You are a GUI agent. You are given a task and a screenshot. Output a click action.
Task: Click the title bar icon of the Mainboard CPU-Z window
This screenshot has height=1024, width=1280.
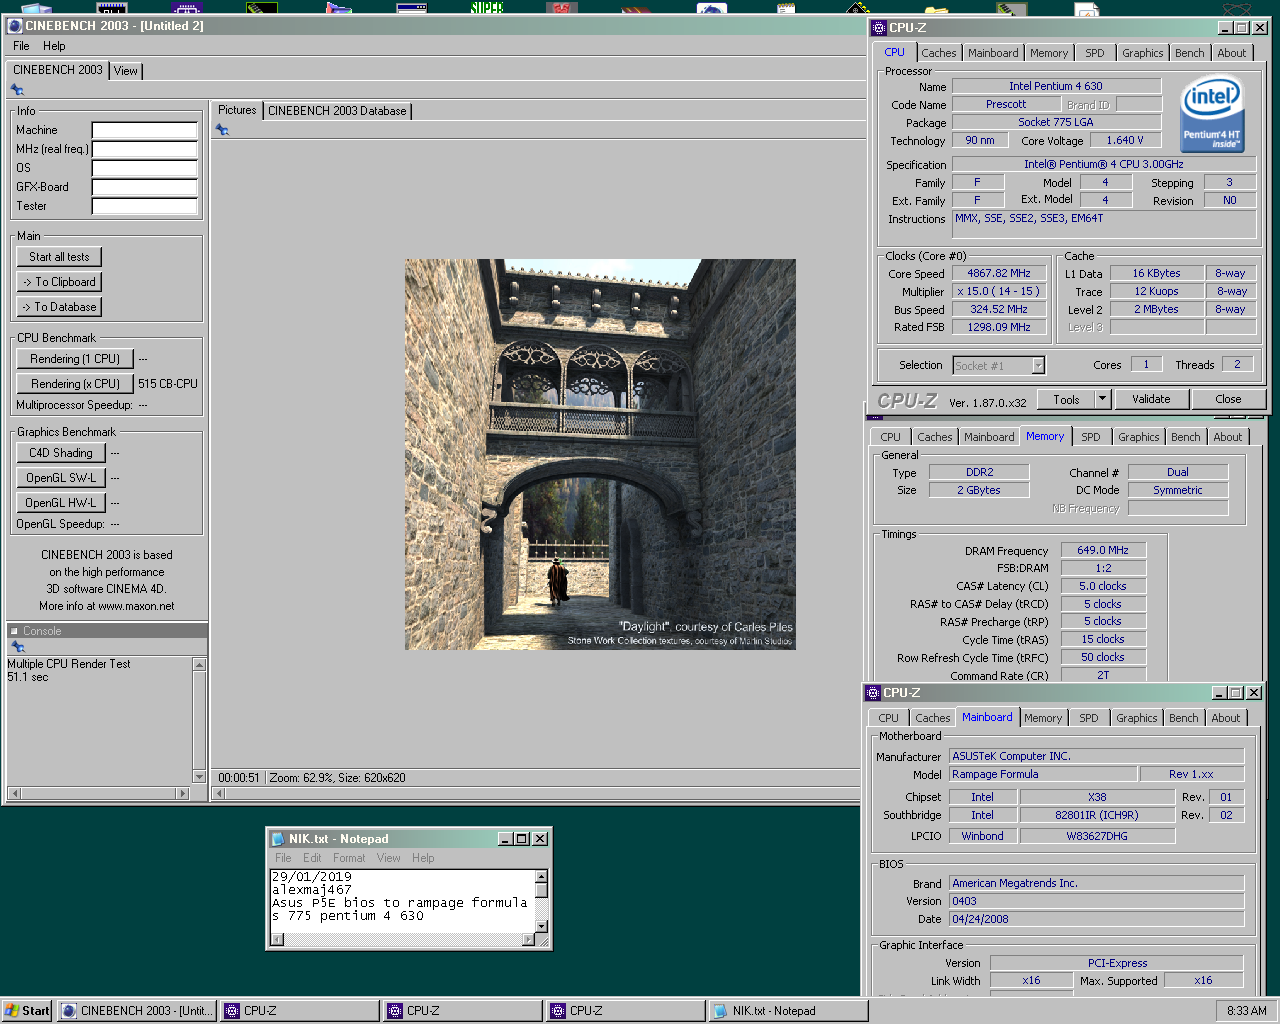(x=873, y=692)
